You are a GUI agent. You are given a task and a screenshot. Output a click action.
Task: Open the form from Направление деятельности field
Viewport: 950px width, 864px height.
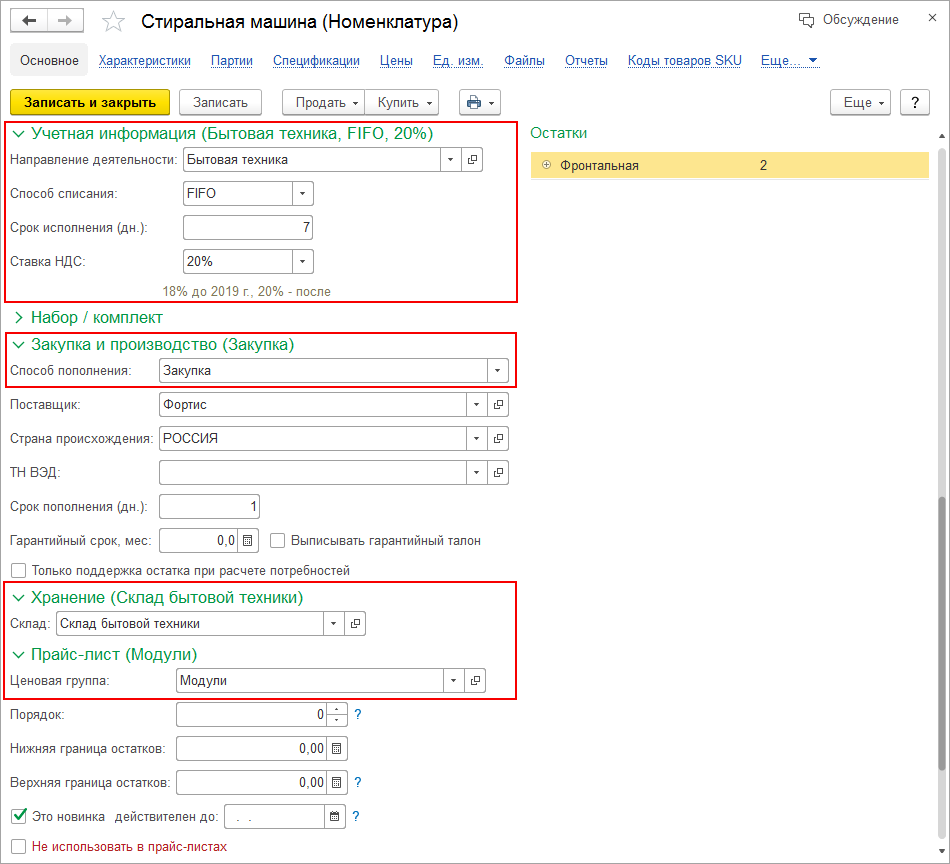472,160
